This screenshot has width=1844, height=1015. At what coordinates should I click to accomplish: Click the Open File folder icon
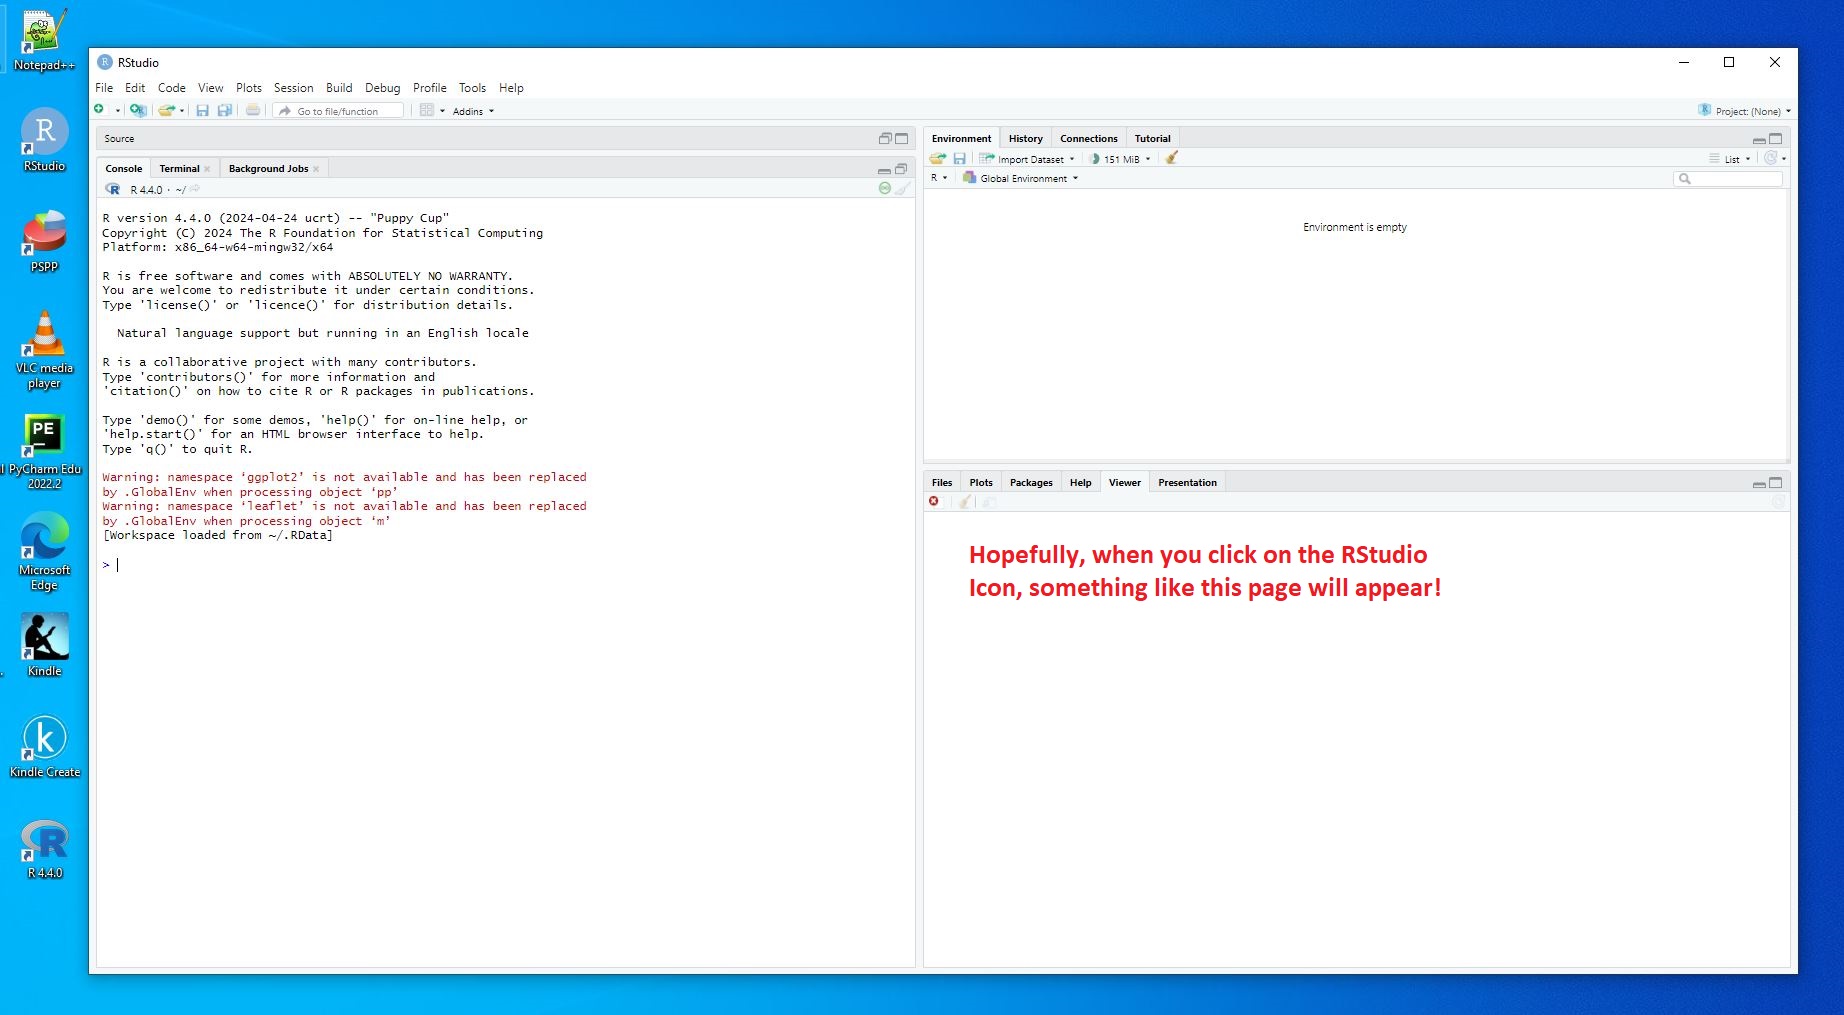(x=166, y=110)
